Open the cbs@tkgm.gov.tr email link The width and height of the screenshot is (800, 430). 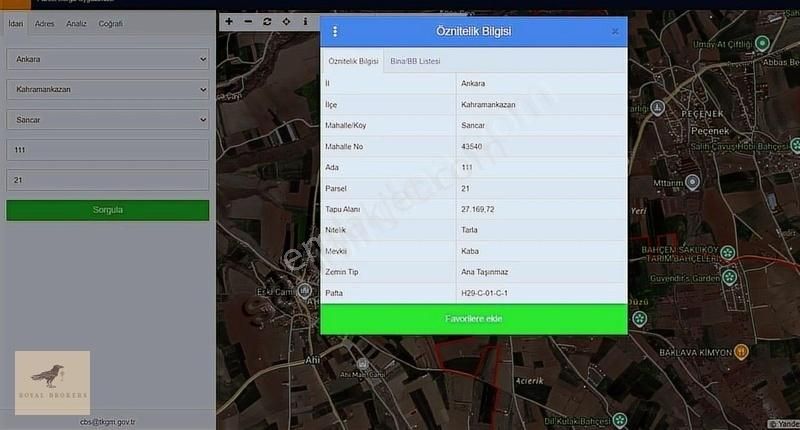point(107,422)
